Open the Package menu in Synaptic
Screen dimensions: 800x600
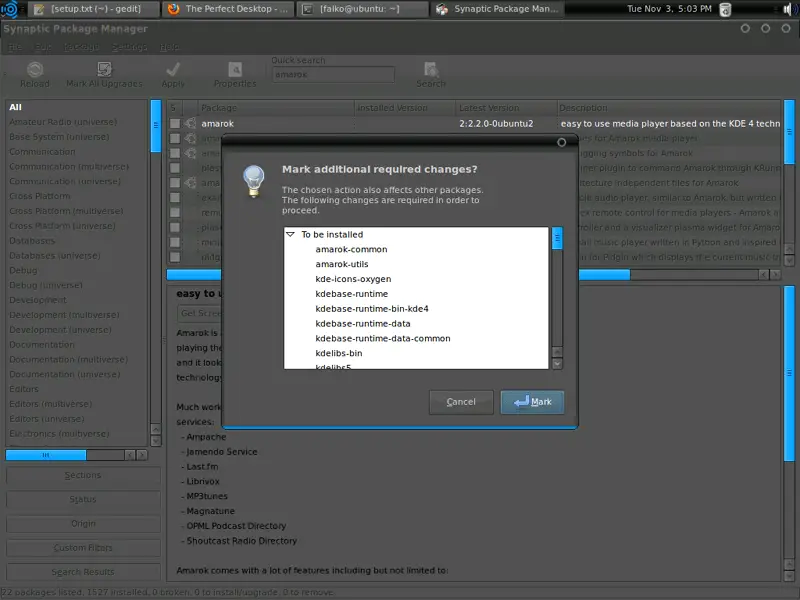(81, 47)
